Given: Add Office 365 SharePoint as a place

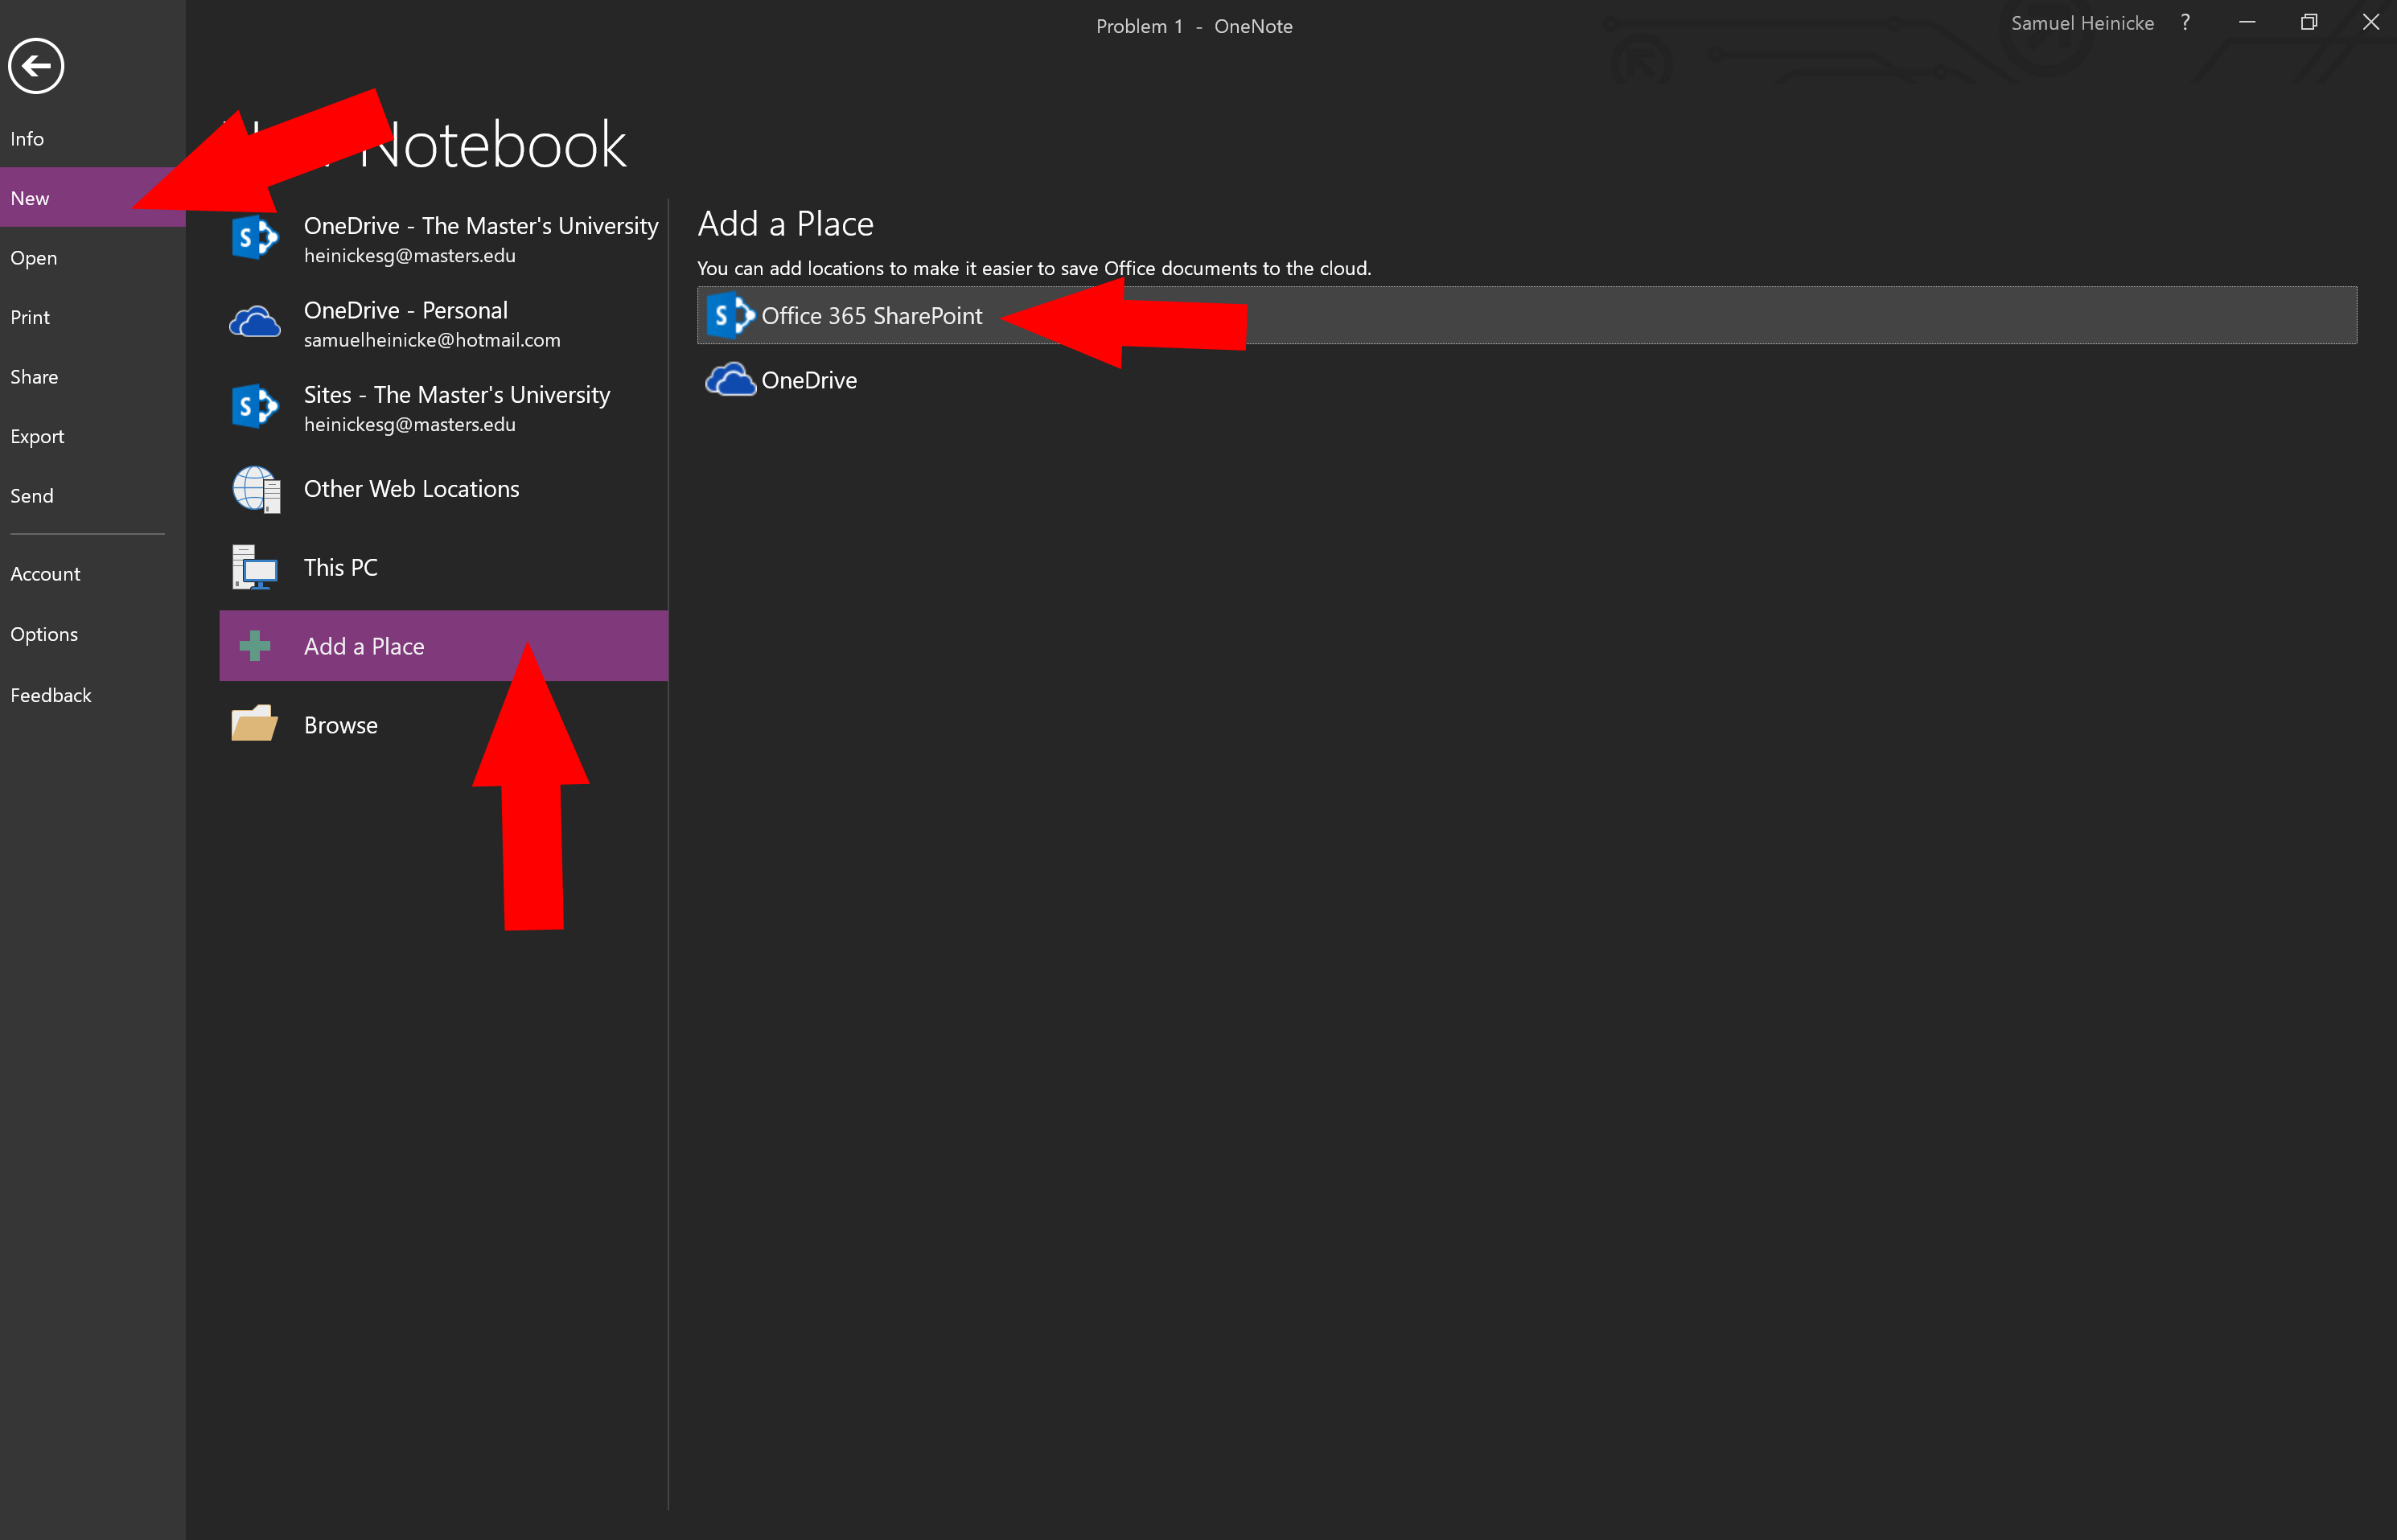Looking at the screenshot, I should pyautogui.click(x=1526, y=315).
